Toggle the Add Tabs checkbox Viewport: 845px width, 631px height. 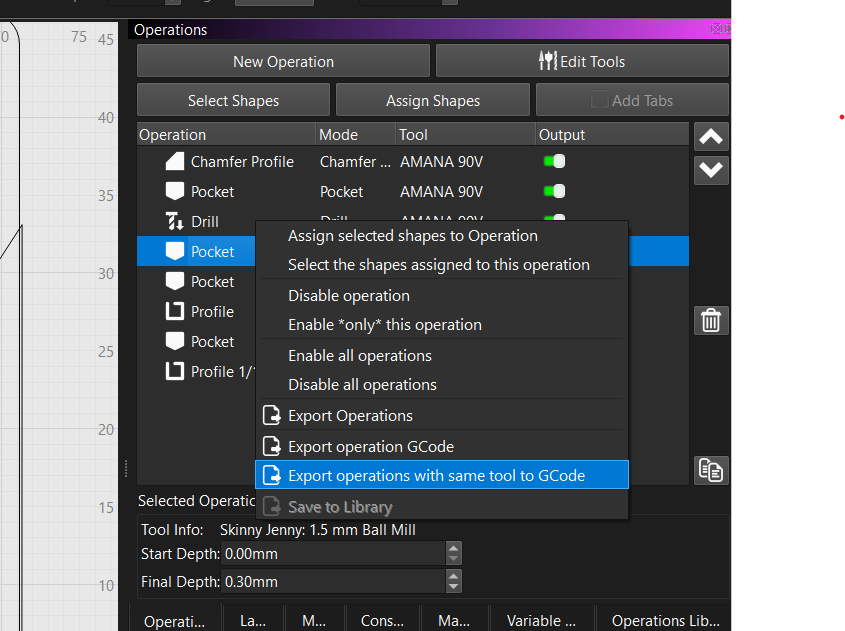(599, 100)
